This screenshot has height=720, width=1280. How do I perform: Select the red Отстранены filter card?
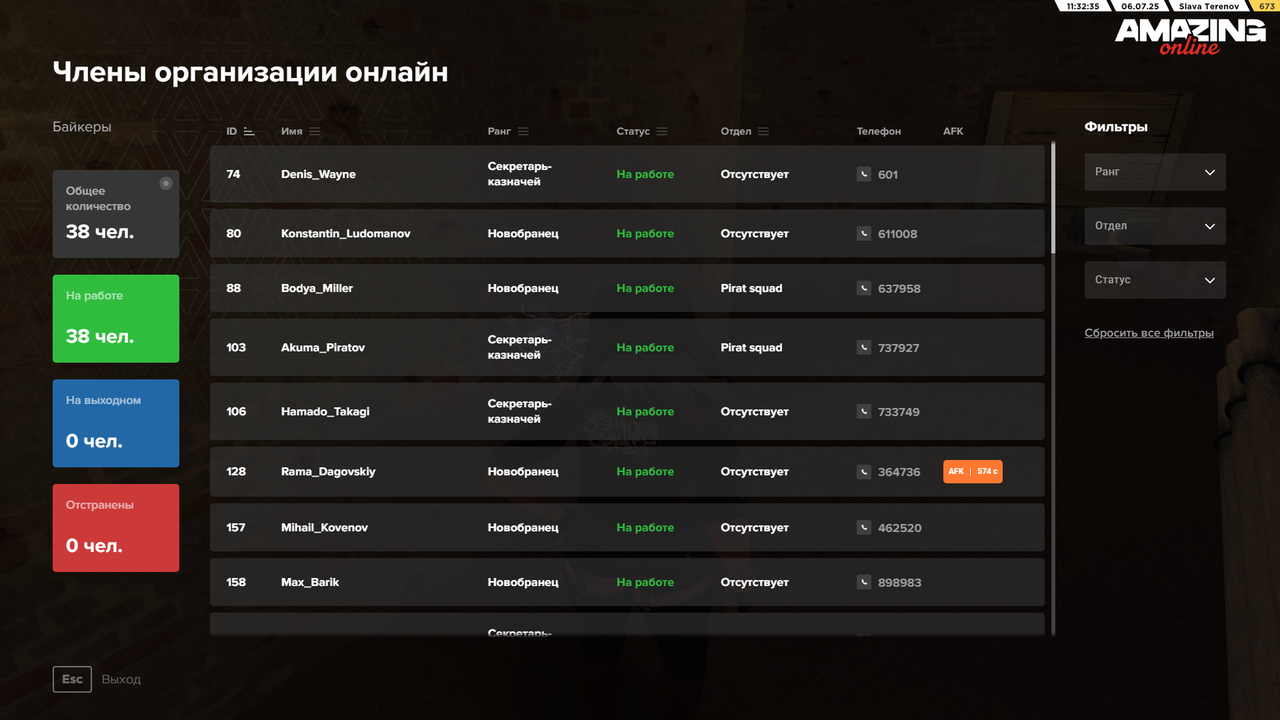[x=116, y=527]
